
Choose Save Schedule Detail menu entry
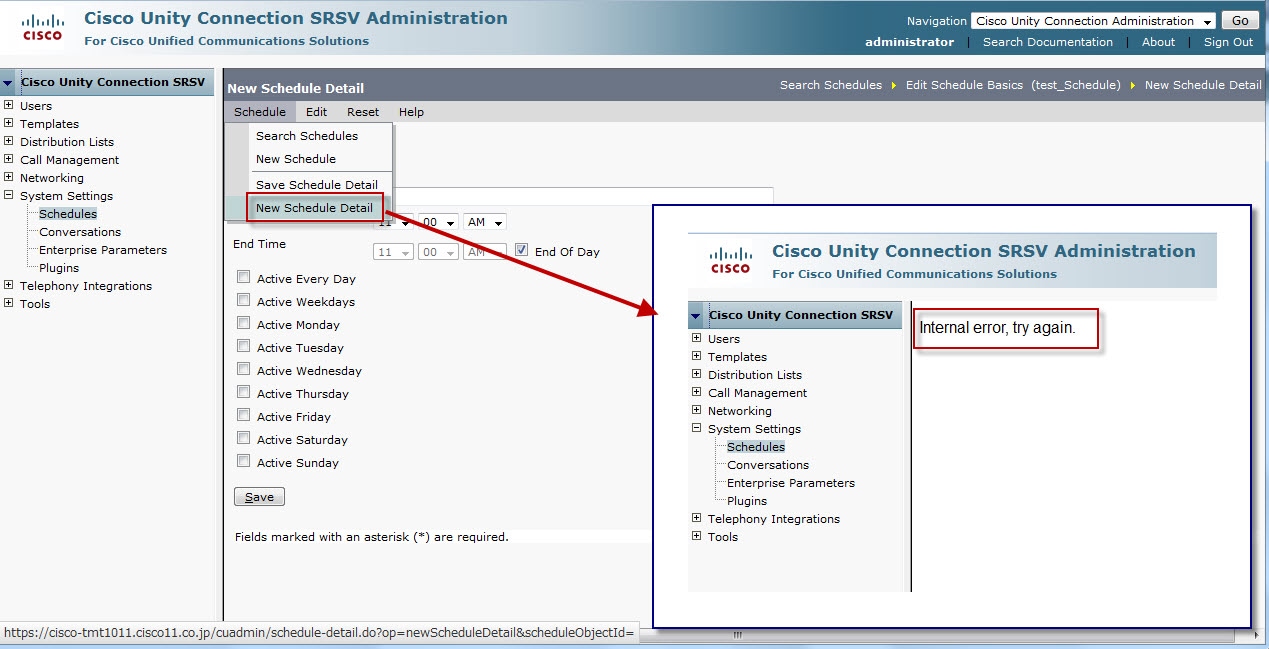pyautogui.click(x=317, y=185)
